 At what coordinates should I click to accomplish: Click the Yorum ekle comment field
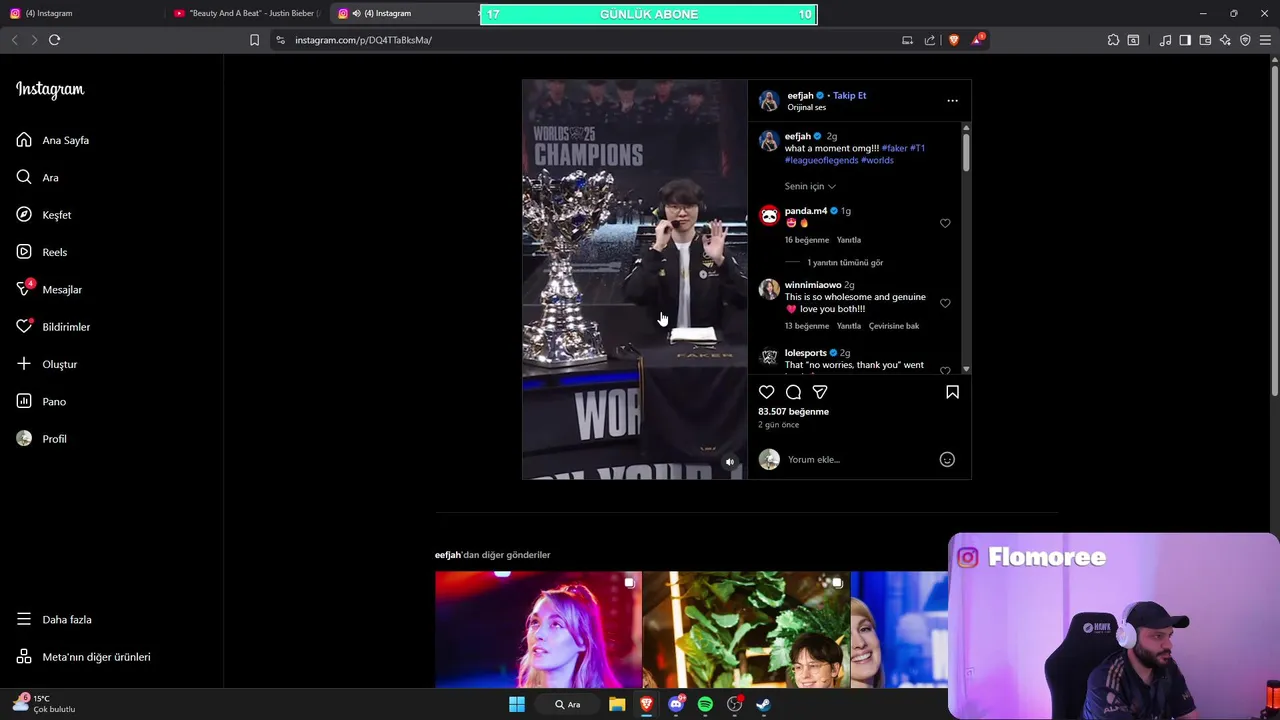(860, 459)
